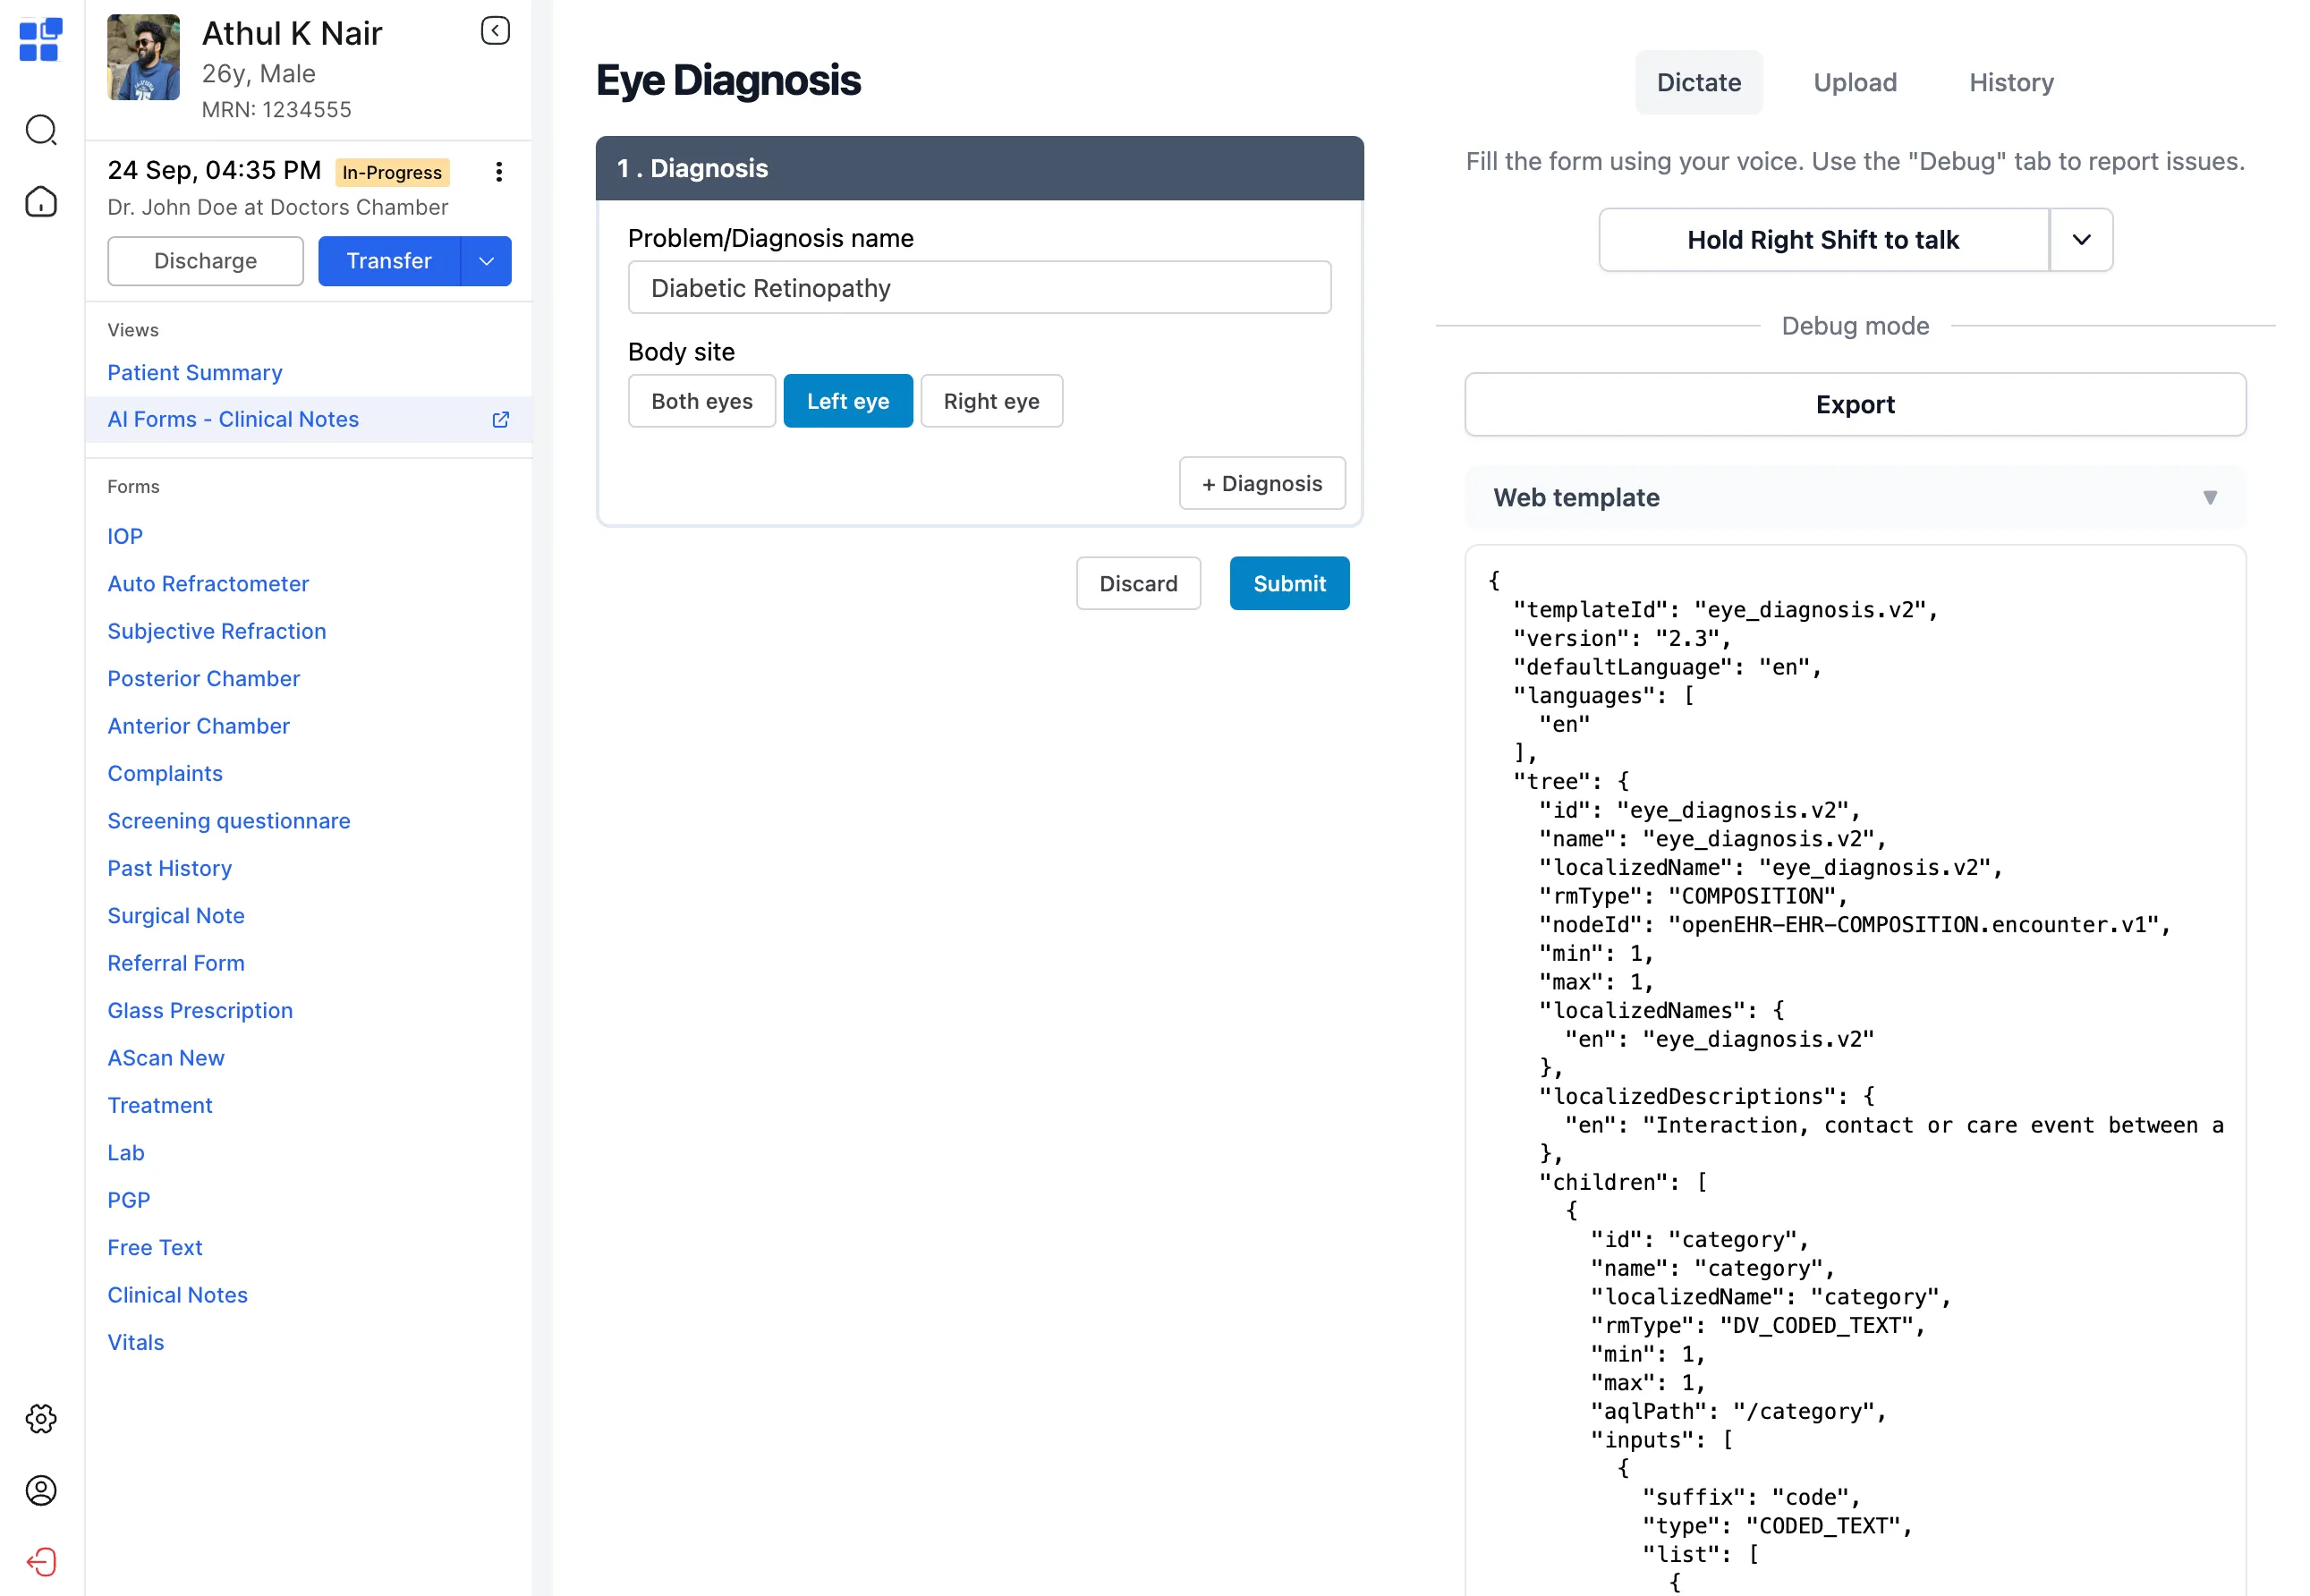Open settings via gear icon
This screenshot has height=1596, width=2310.
(40, 1418)
